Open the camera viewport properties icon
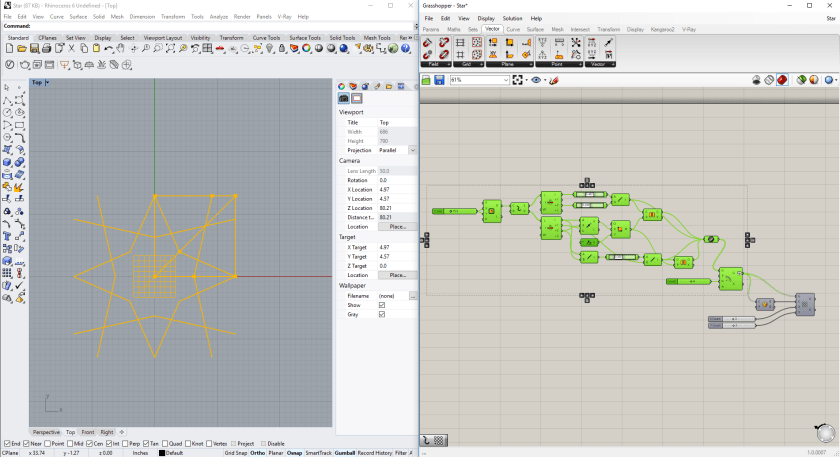Image resolution: width=840 pixels, height=457 pixels. coord(344,98)
